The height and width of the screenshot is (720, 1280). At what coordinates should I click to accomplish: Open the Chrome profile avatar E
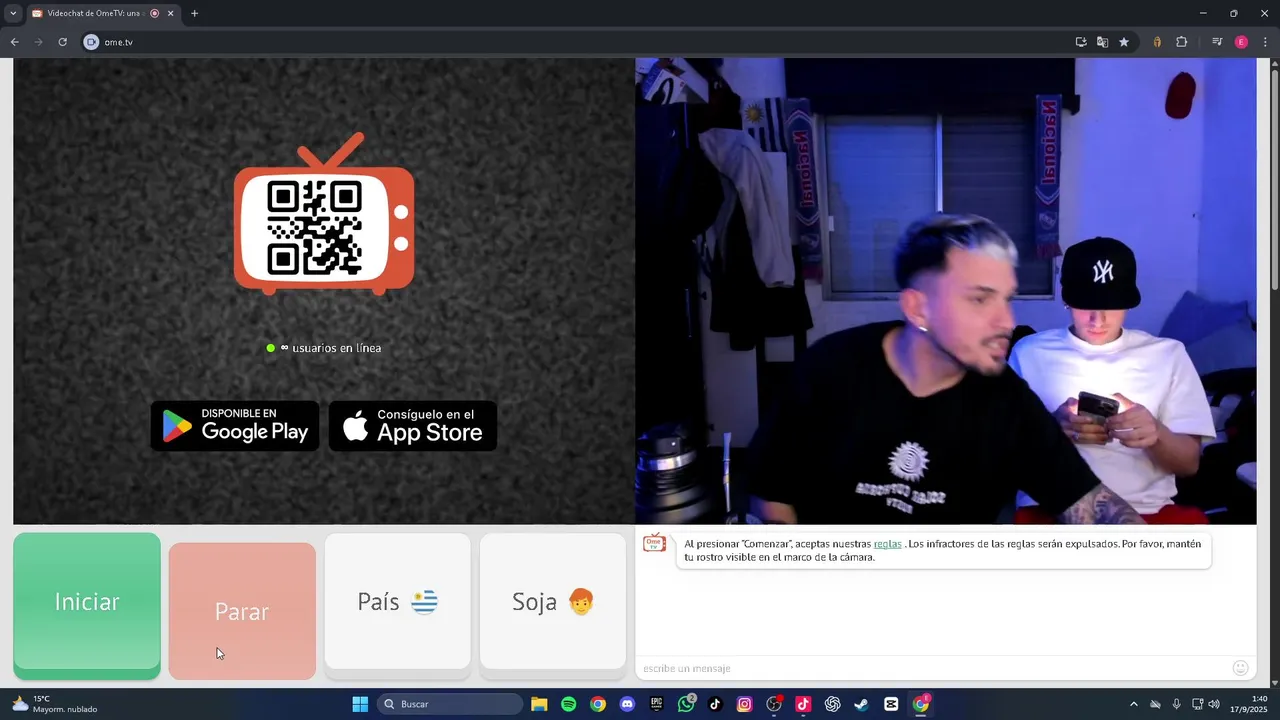1241,42
